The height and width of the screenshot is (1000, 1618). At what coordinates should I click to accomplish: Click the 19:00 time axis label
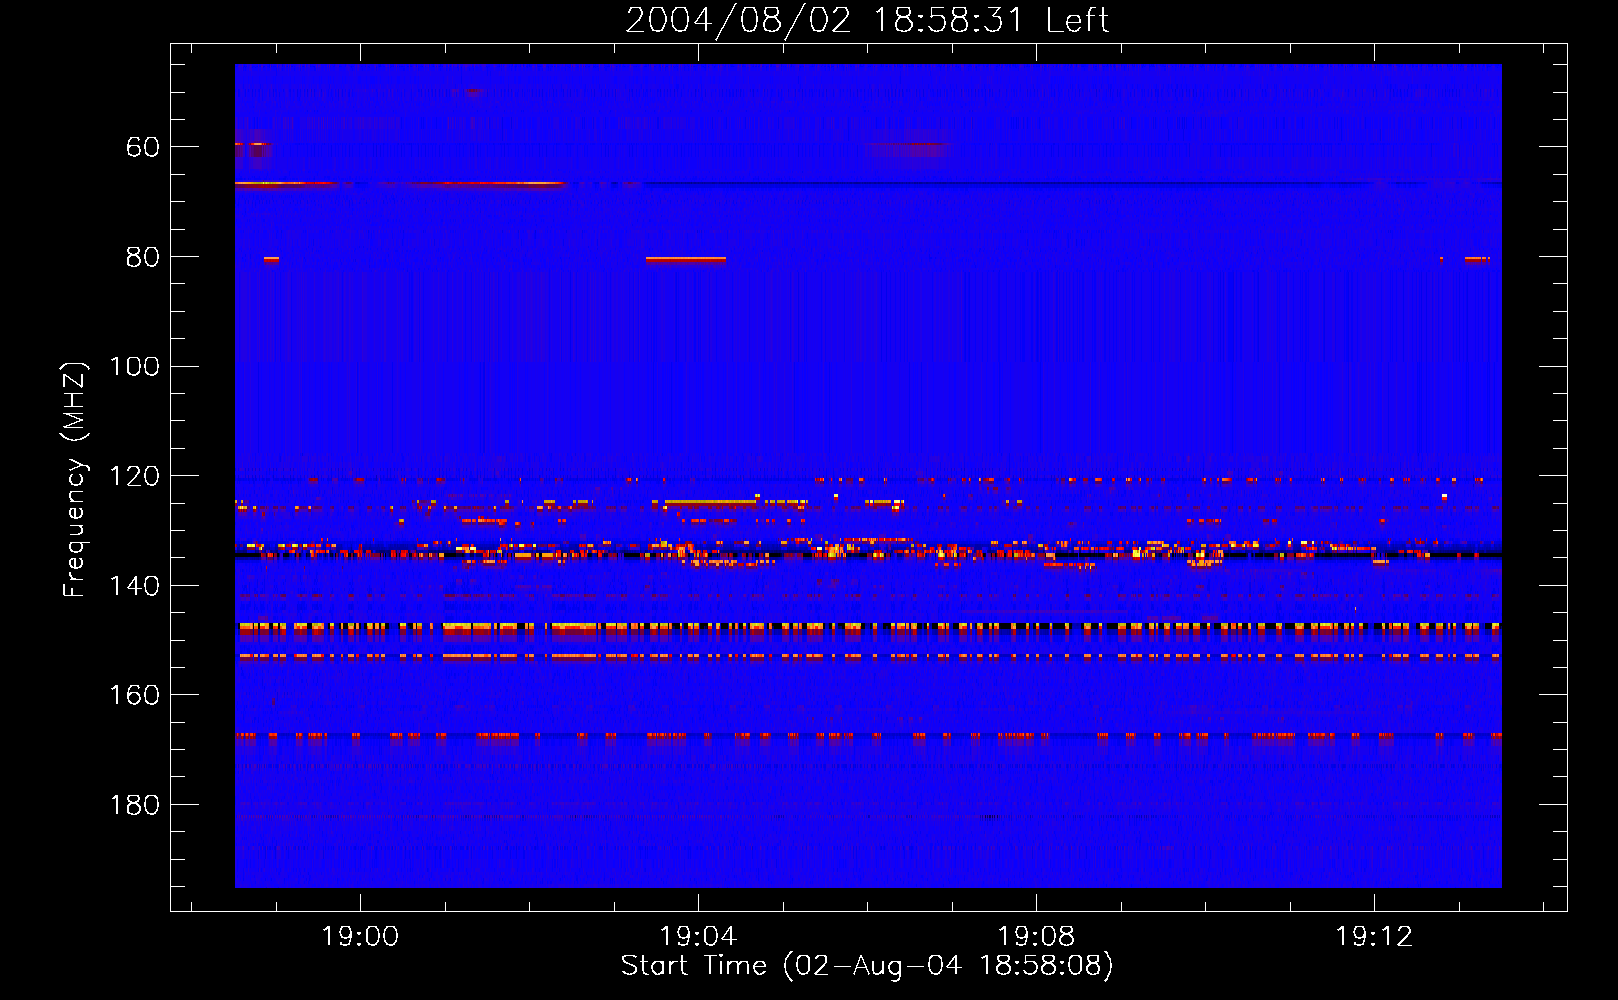[360, 937]
